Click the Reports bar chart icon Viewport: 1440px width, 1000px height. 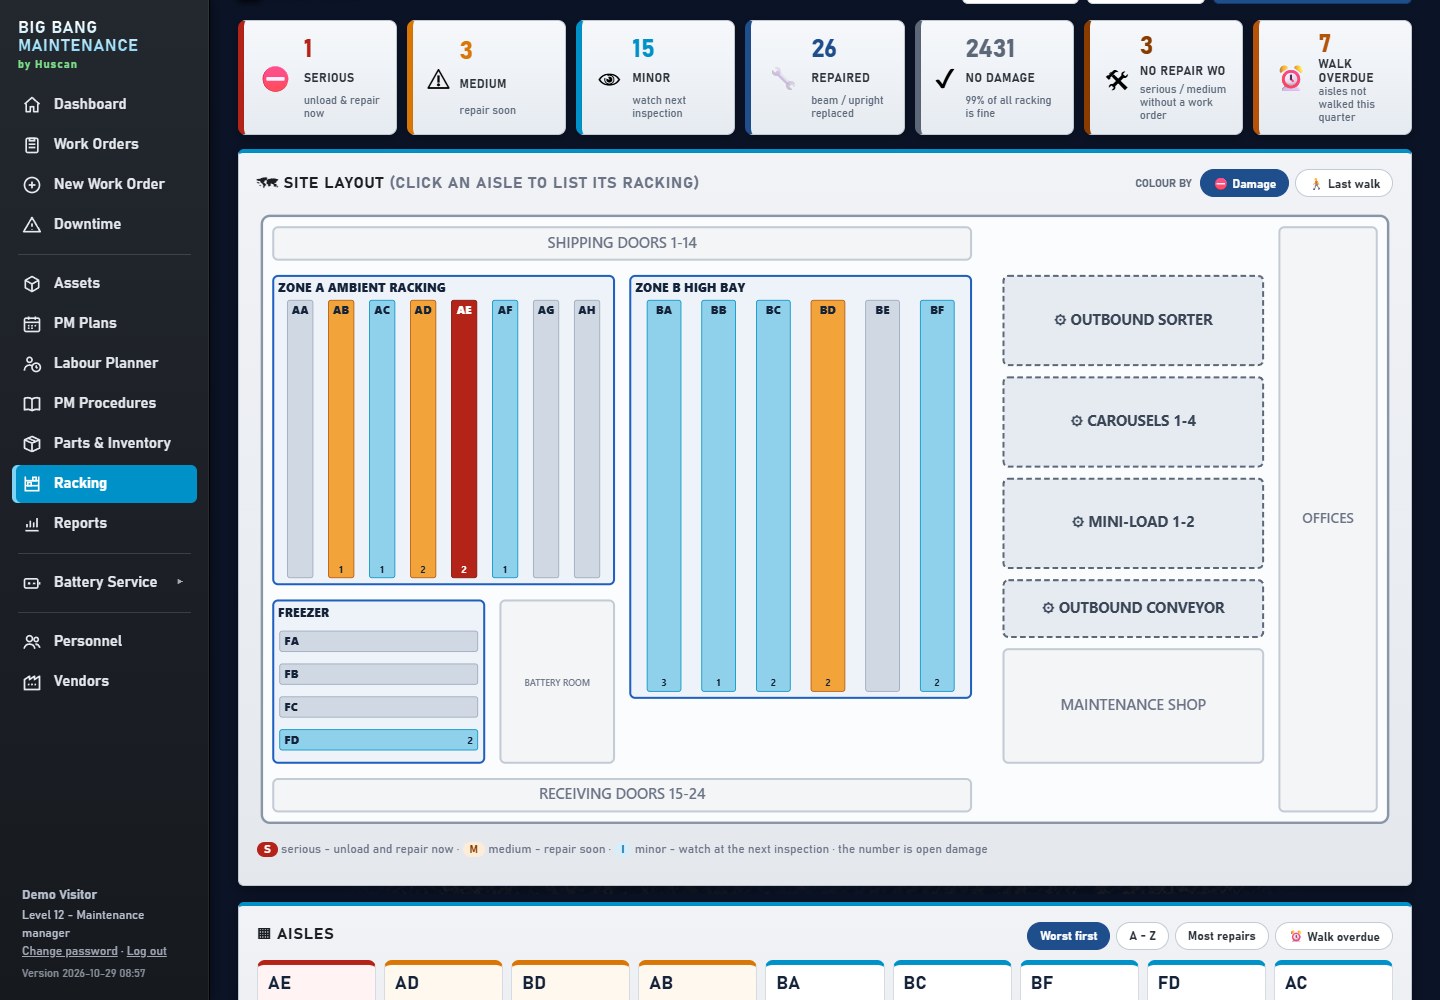pyautogui.click(x=32, y=523)
